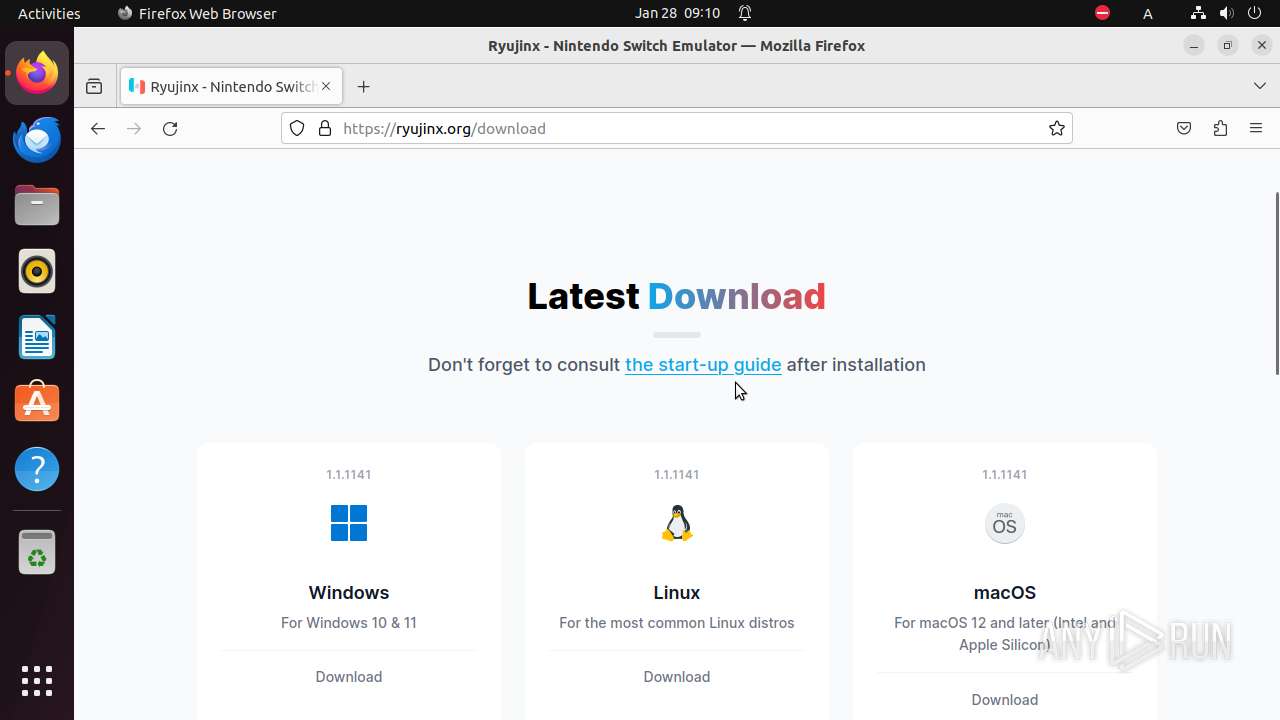Open the Trash in the dock

click(x=37, y=552)
